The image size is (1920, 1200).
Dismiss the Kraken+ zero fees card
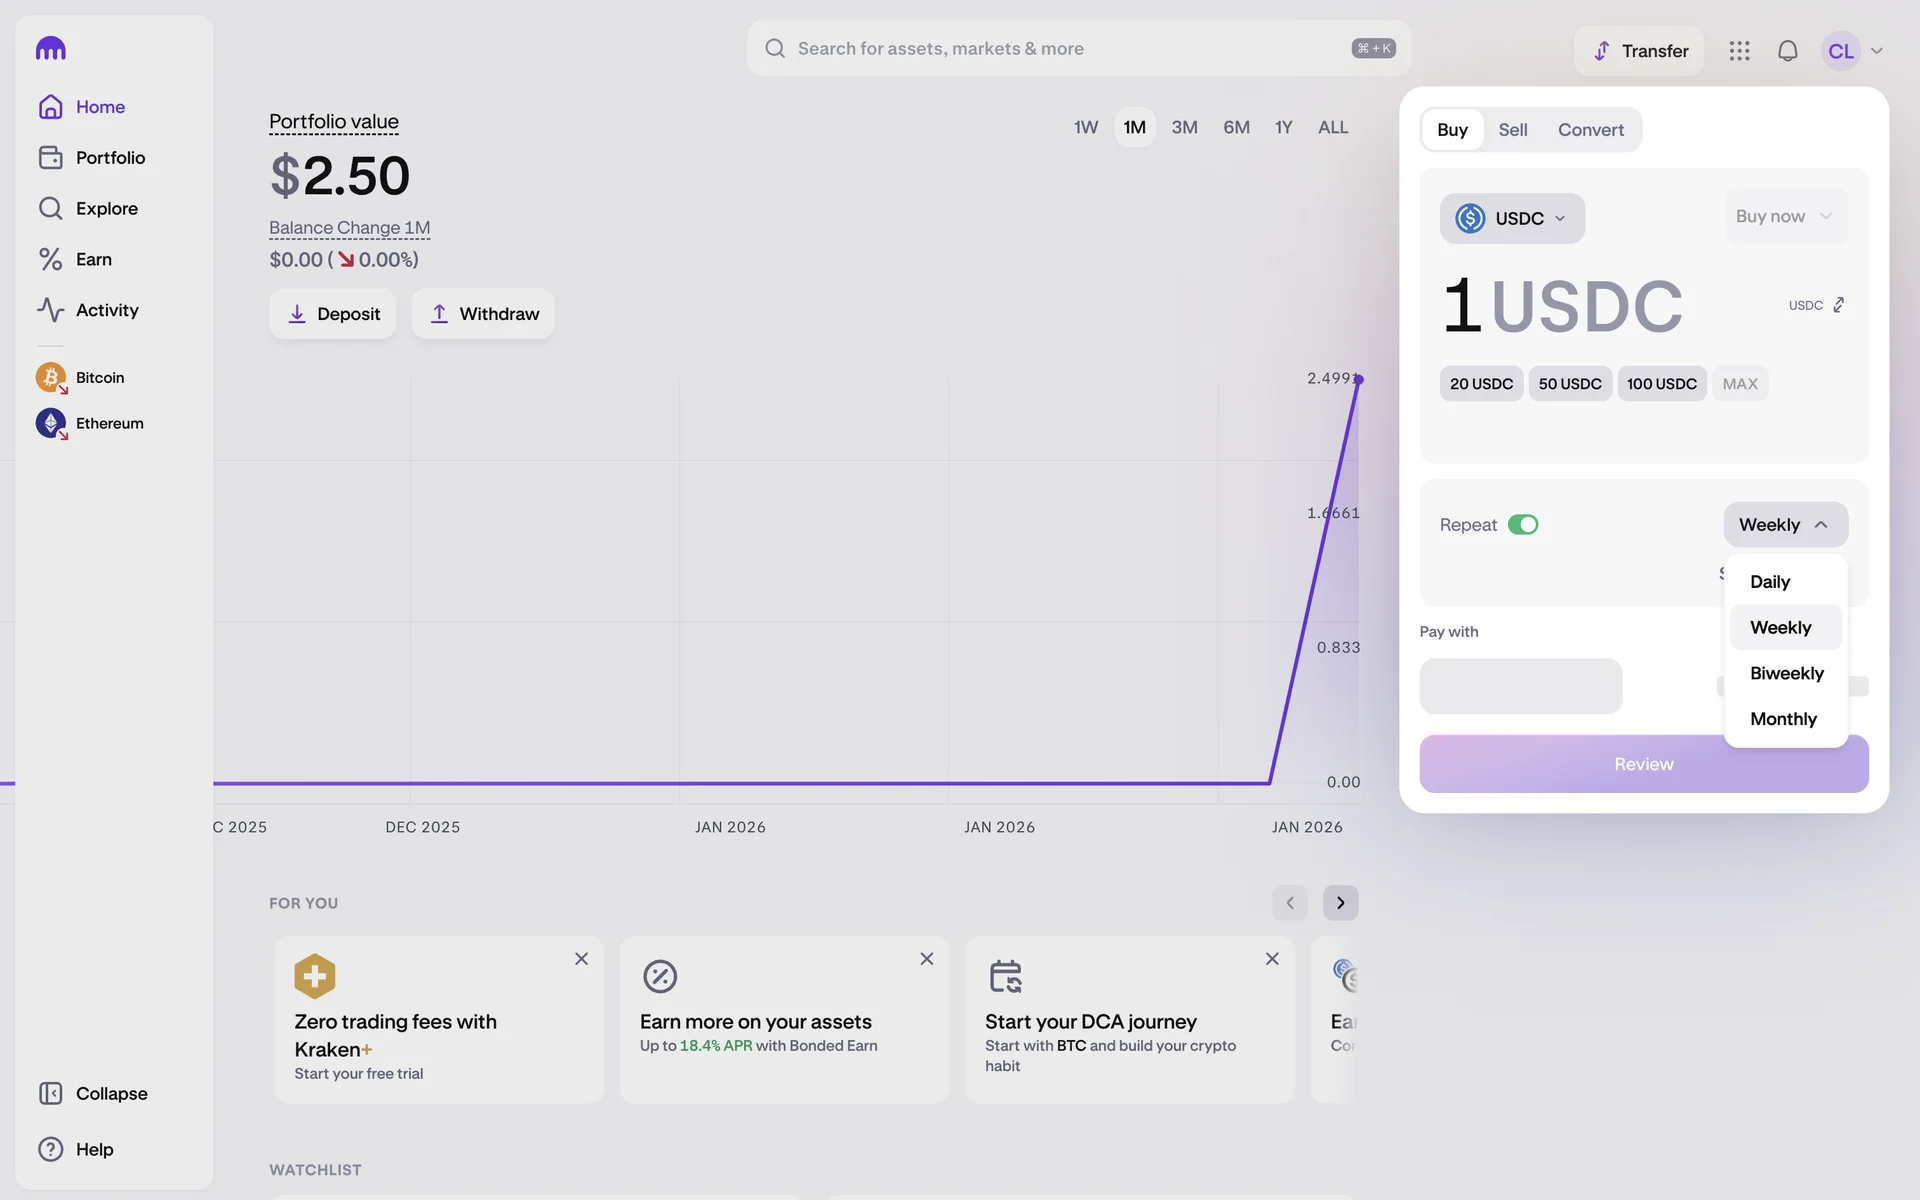click(581, 959)
